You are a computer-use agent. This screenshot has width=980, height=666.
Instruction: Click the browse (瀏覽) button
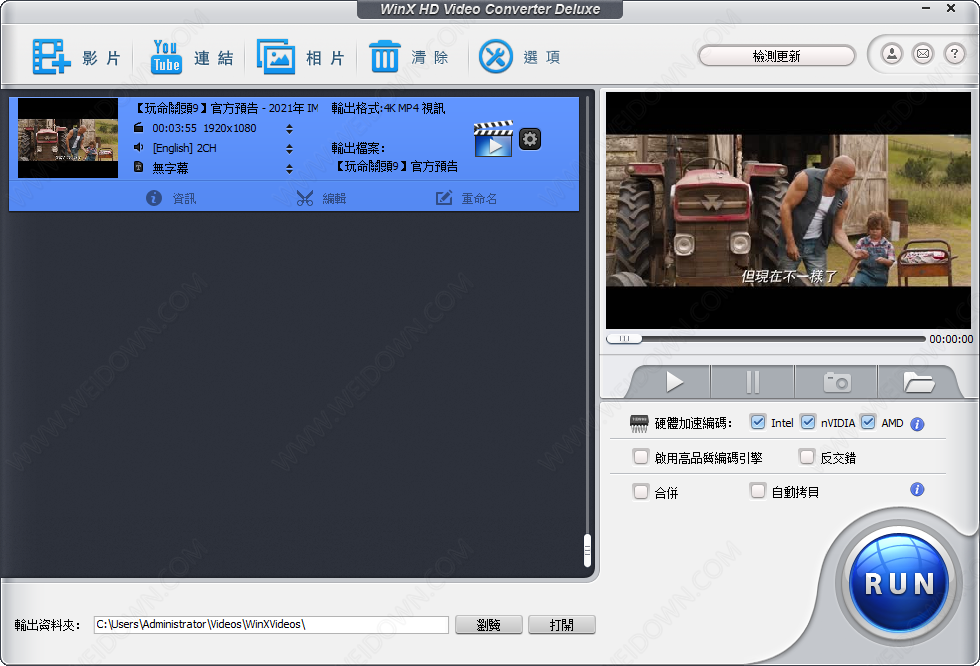(489, 625)
